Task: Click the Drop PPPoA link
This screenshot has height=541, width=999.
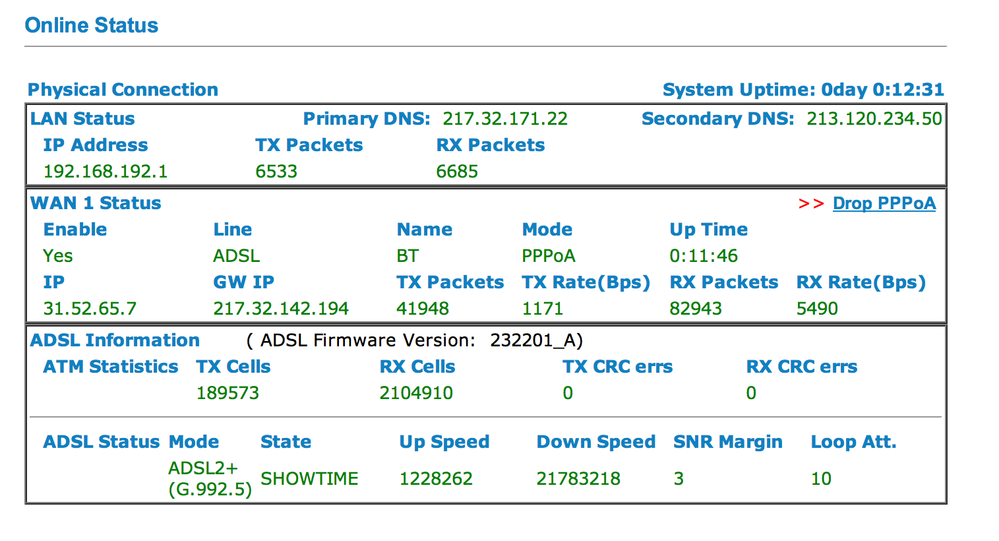Action: pyautogui.click(x=884, y=203)
